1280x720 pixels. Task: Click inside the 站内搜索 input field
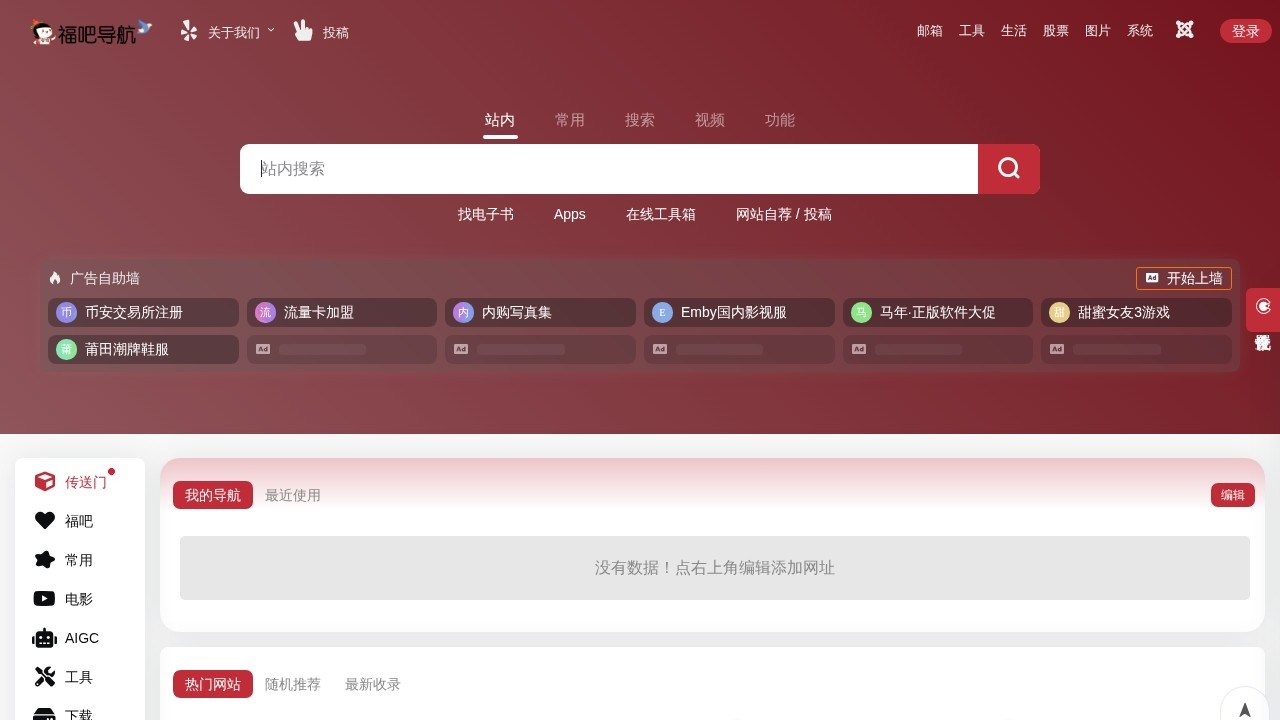click(x=608, y=168)
